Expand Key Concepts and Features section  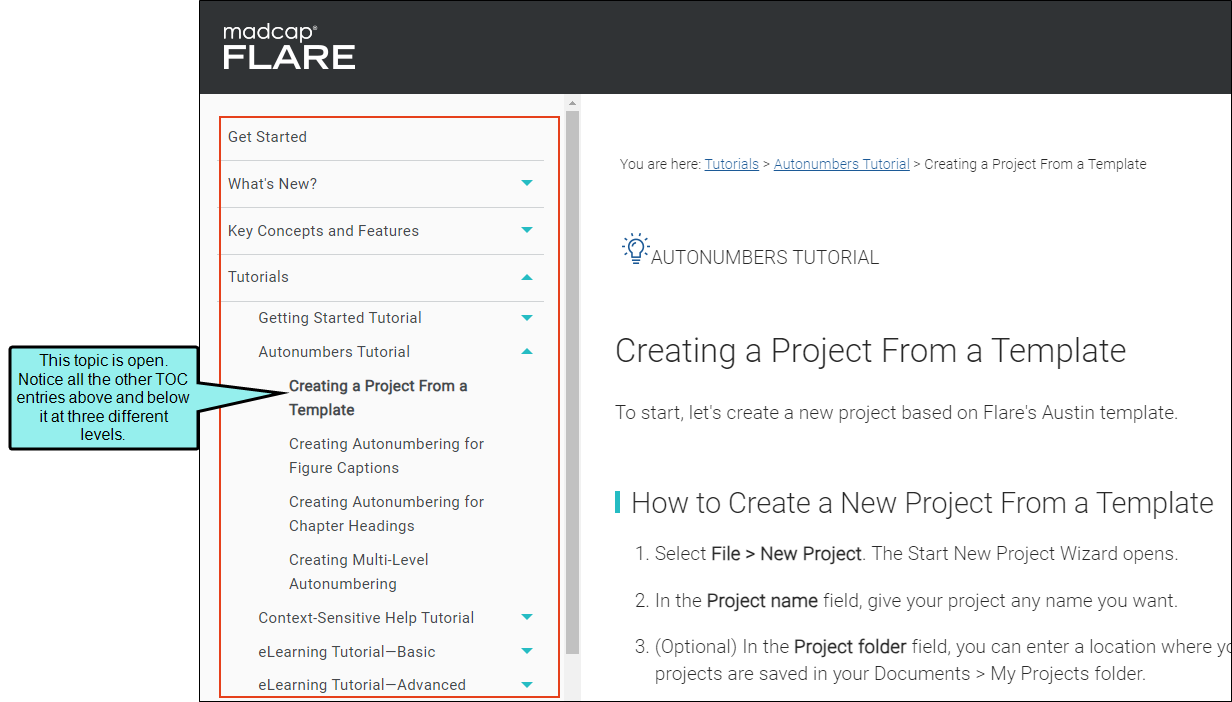527,230
